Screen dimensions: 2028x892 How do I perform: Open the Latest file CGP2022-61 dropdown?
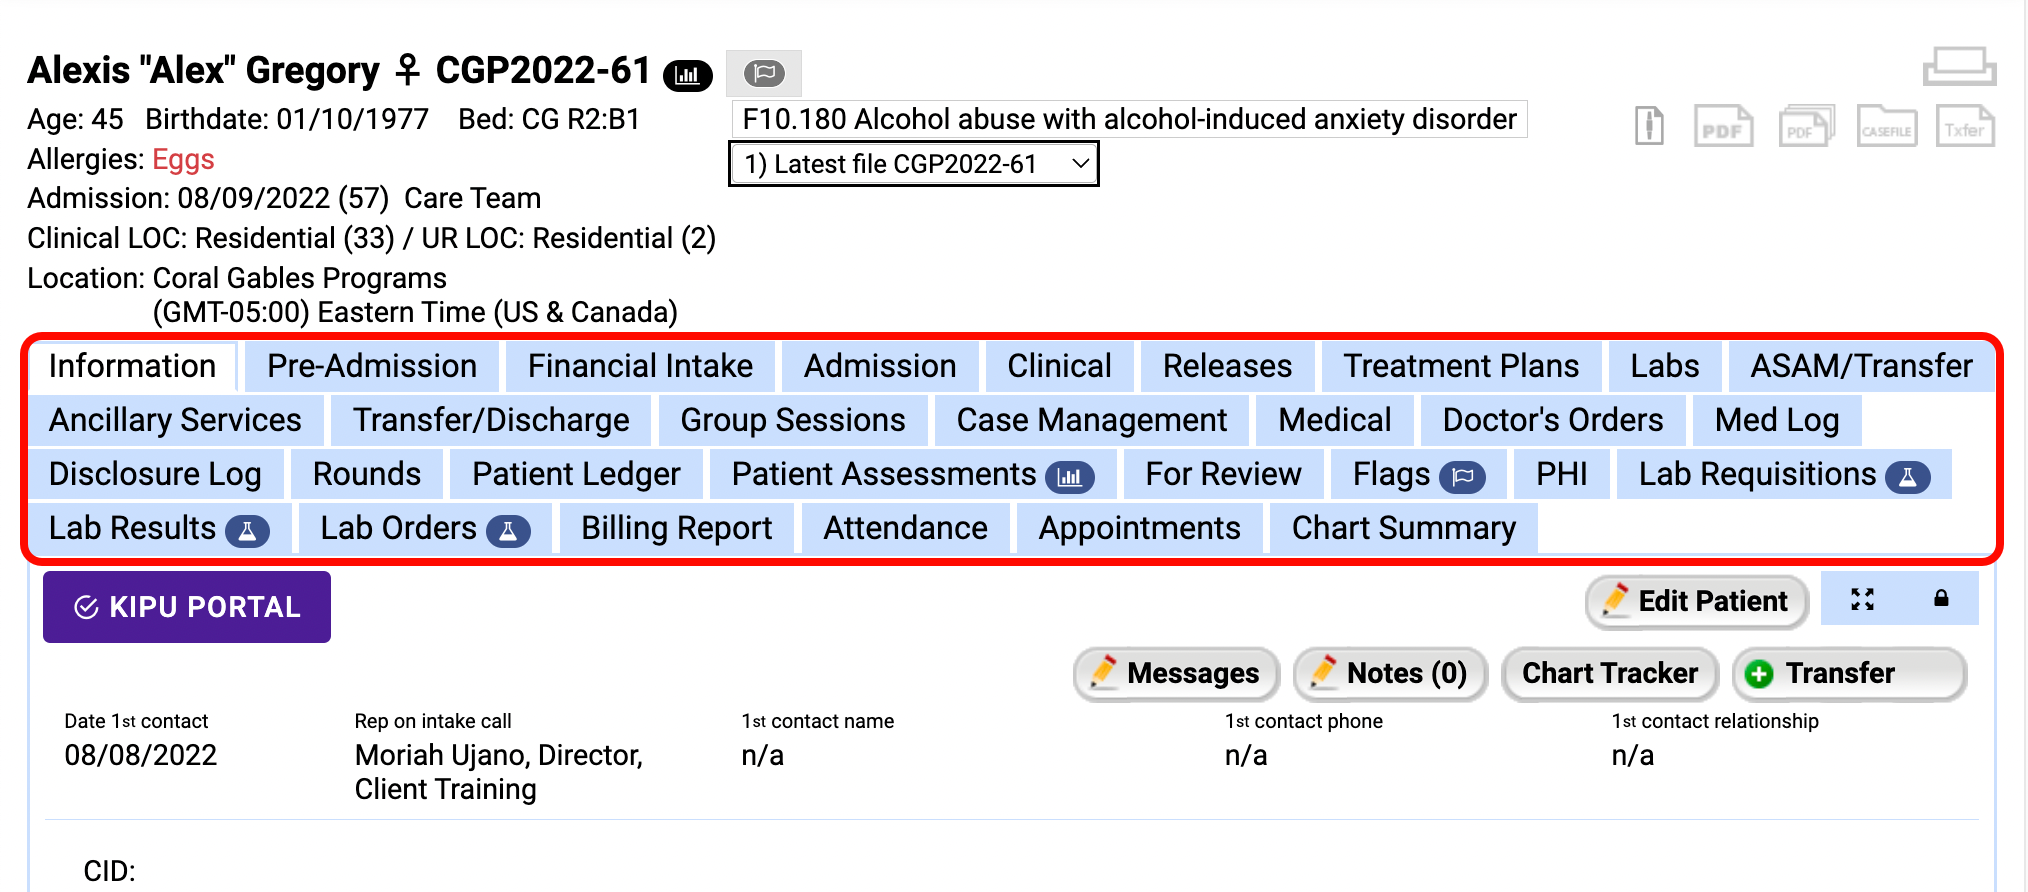pos(913,163)
